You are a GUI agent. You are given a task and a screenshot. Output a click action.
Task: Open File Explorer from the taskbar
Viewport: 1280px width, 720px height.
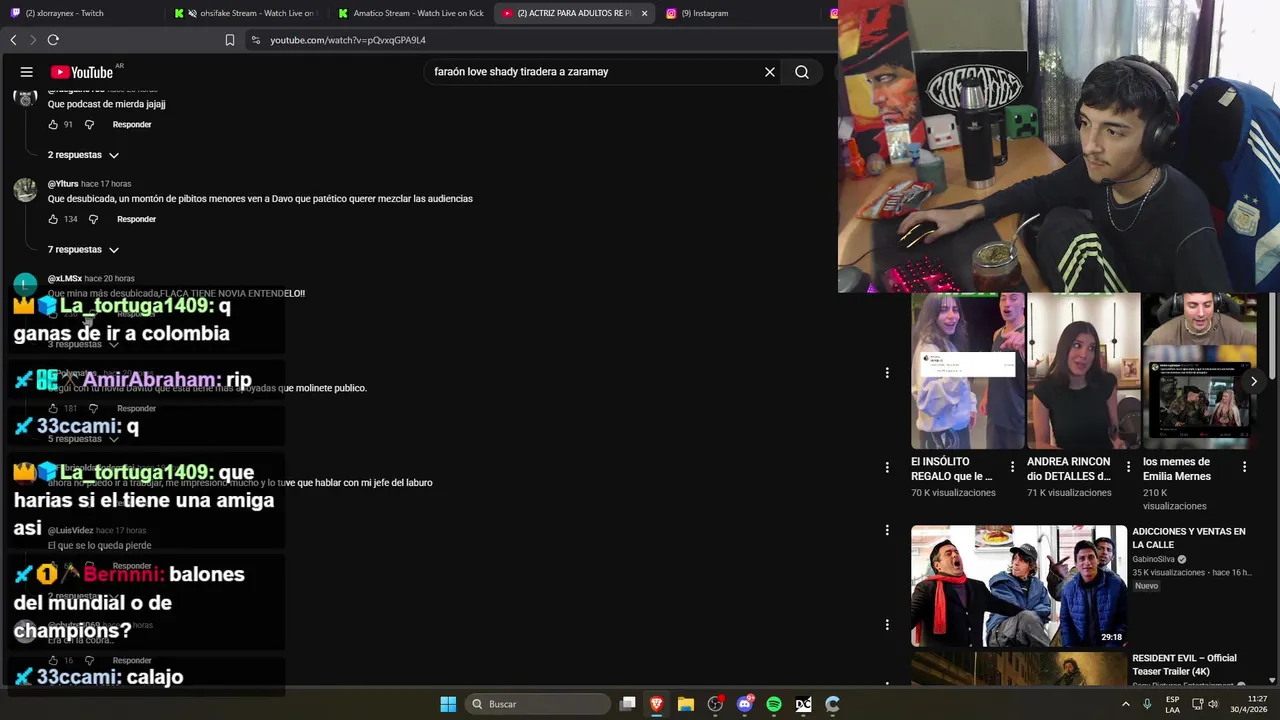686,704
